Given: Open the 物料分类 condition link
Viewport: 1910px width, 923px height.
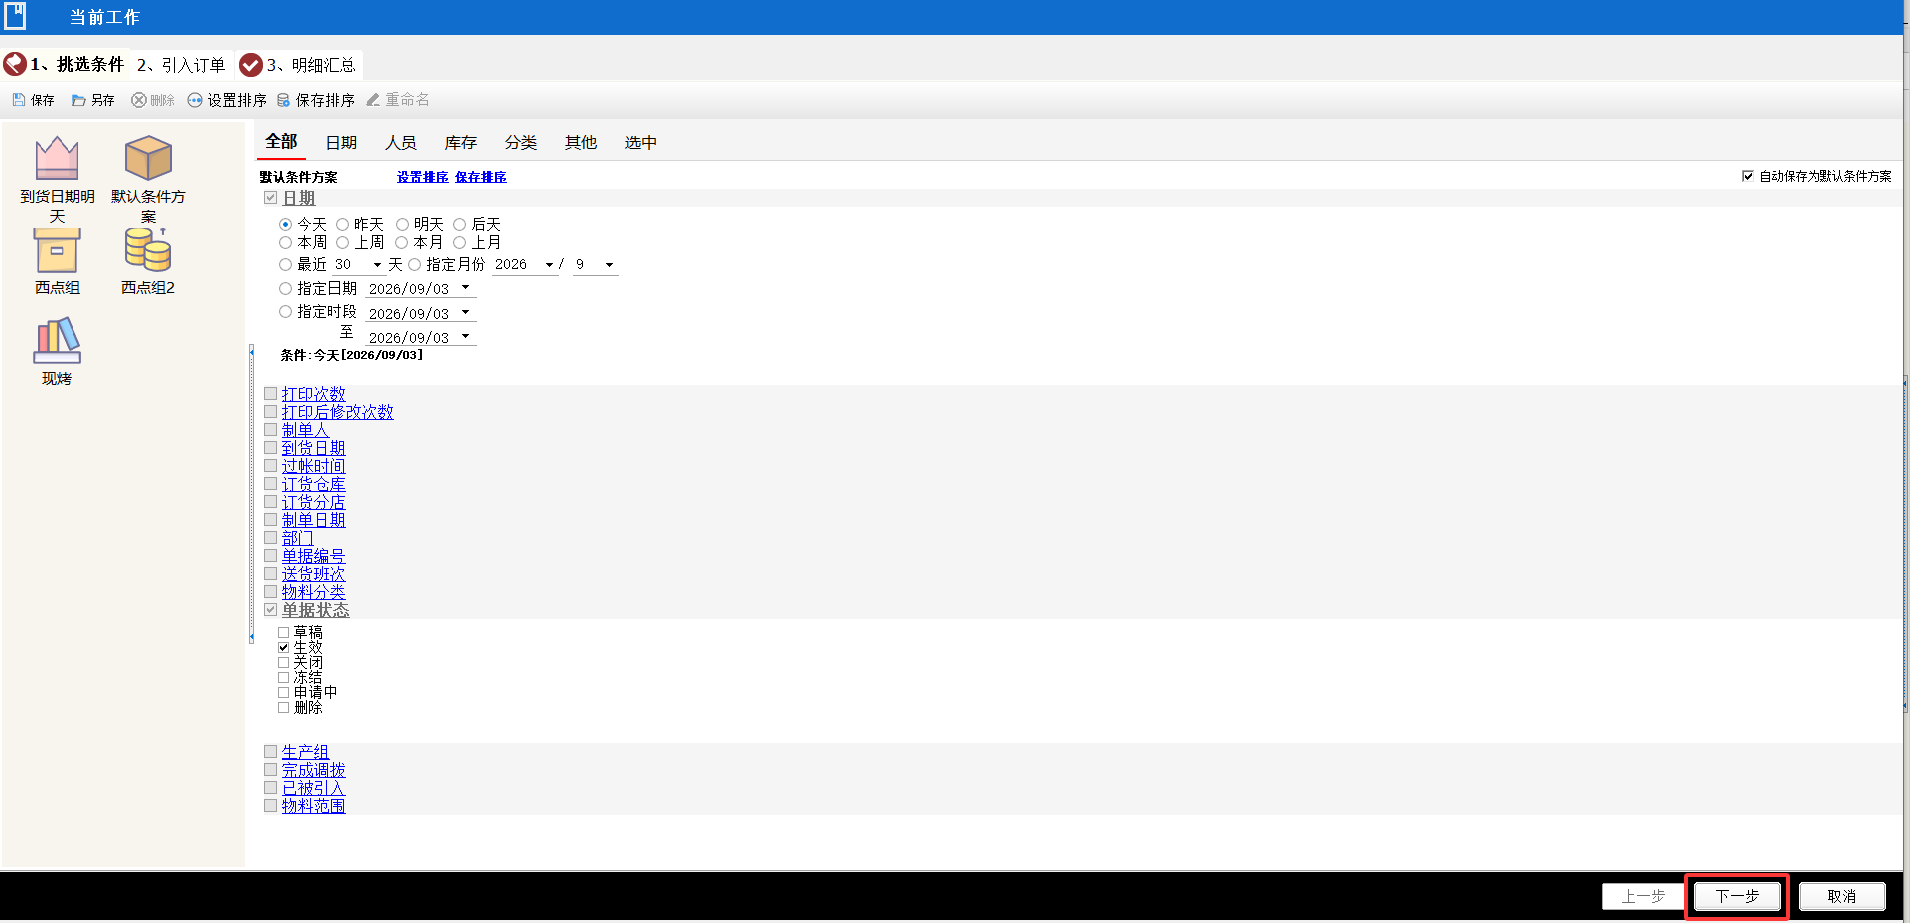Looking at the screenshot, I should (313, 592).
